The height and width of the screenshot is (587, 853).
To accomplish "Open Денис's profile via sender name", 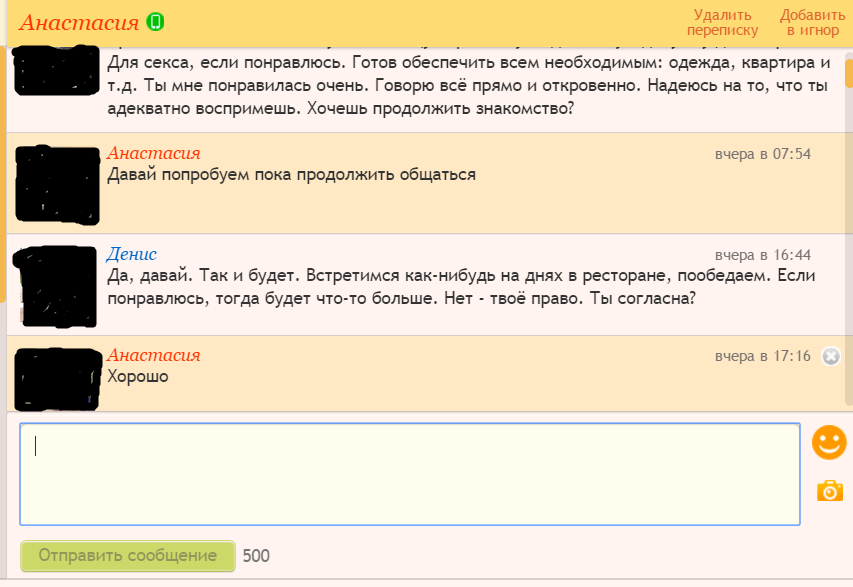I will pos(131,254).
